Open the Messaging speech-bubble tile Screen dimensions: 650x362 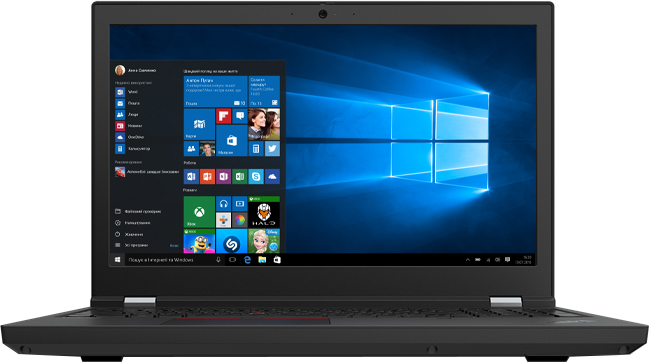click(240, 116)
